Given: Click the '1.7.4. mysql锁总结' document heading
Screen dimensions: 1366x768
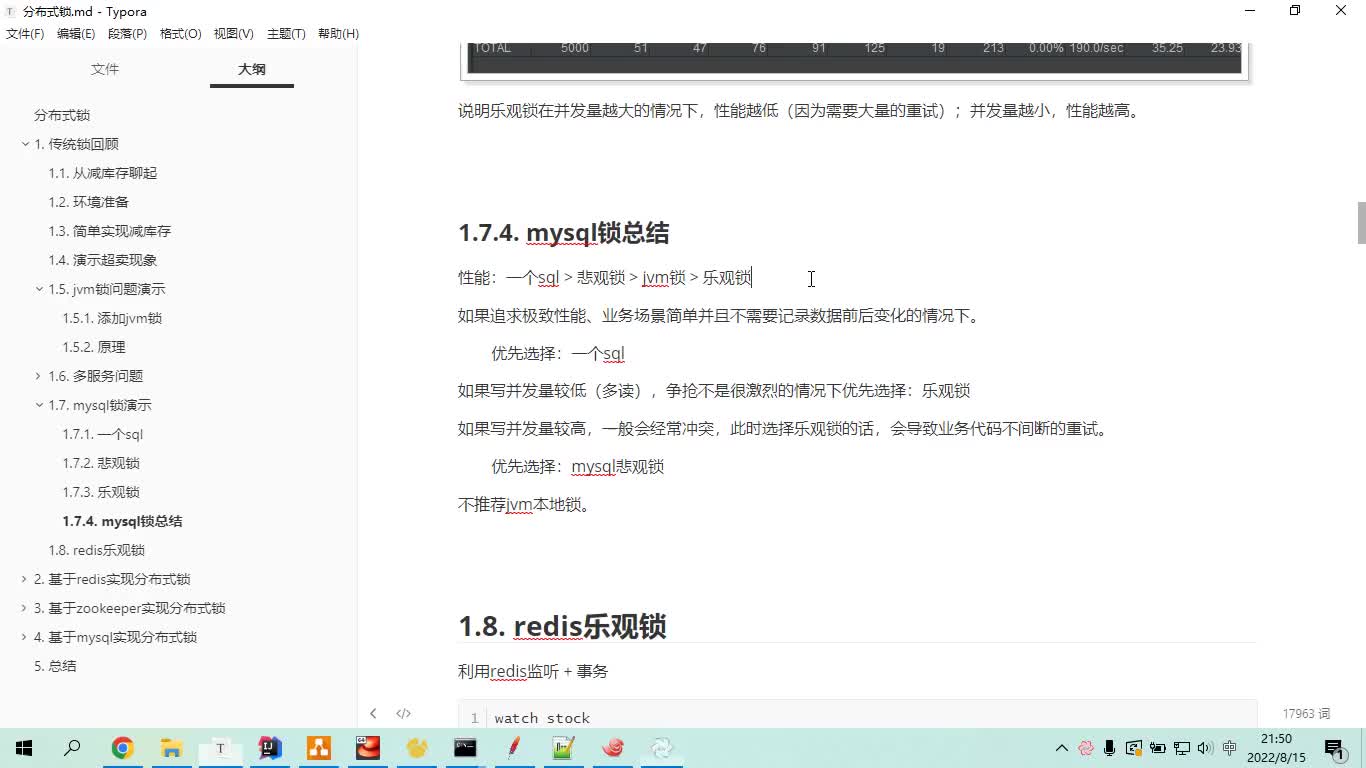Looking at the screenshot, I should 563,233.
